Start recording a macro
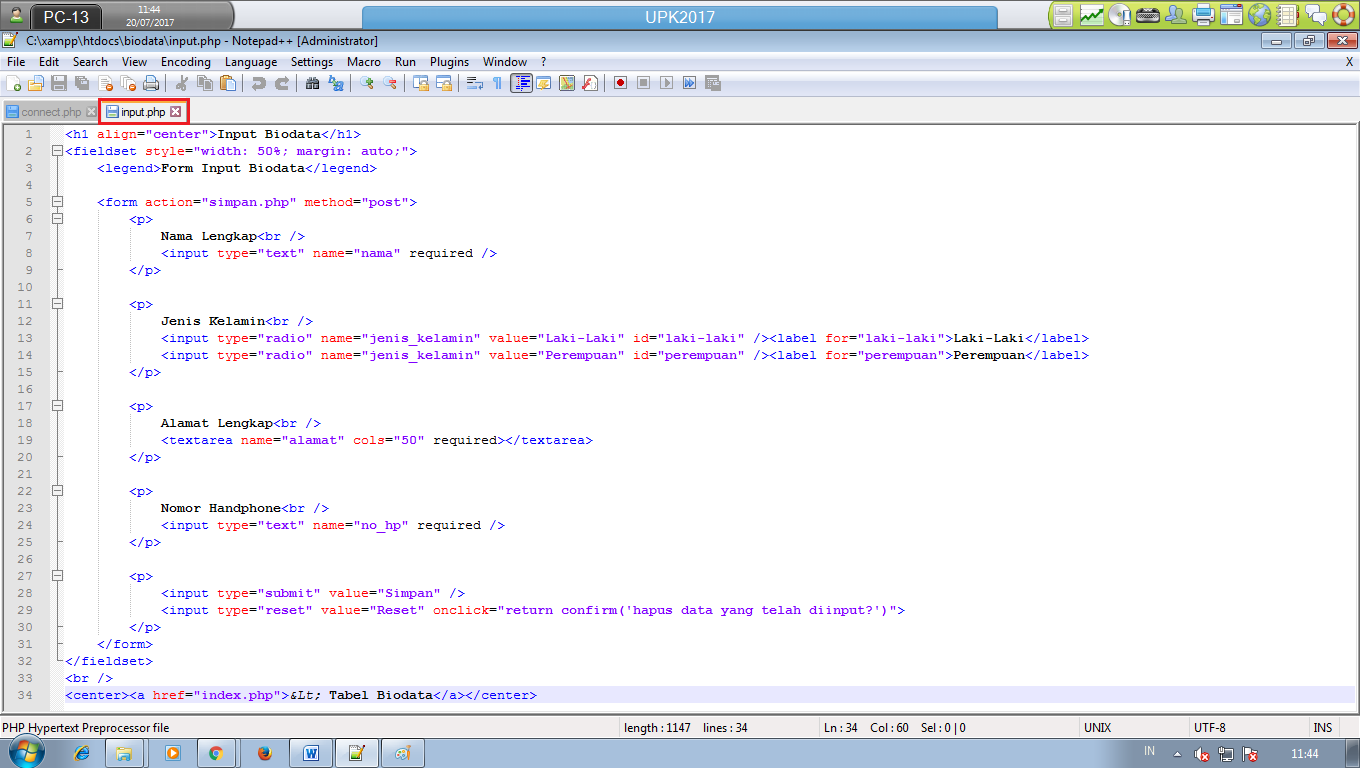1360x768 pixels. point(620,83)
